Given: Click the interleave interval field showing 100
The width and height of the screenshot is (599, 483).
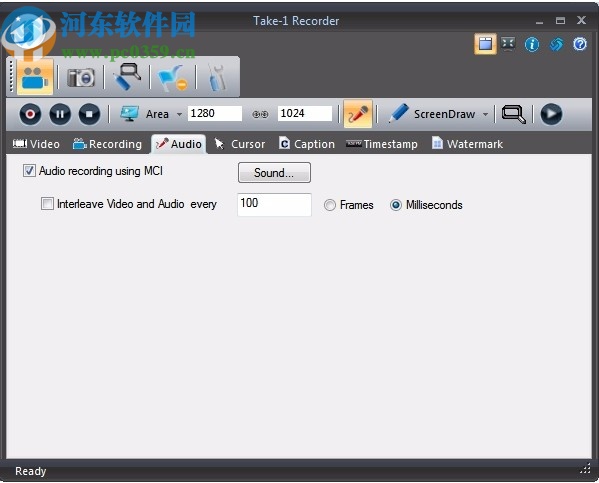Looking at the screenshot, I should 274,204.
